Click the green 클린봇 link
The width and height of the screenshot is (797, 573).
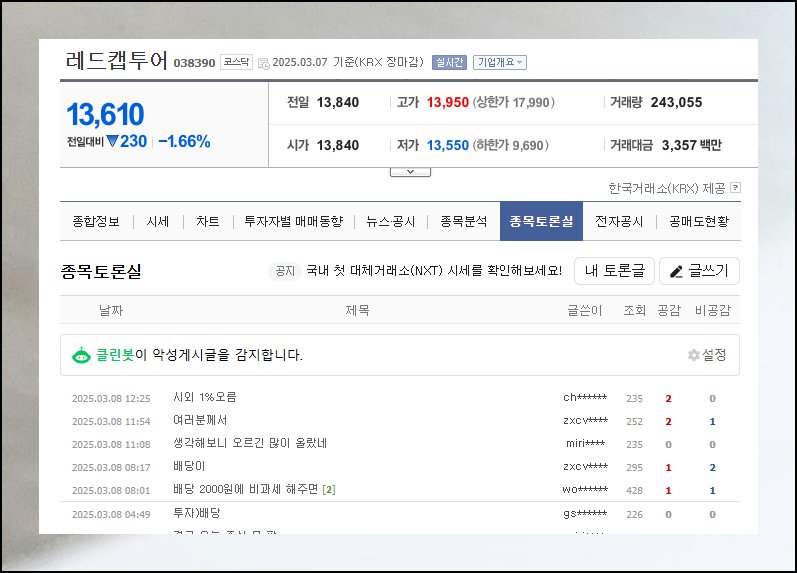[x=115, y=355]
